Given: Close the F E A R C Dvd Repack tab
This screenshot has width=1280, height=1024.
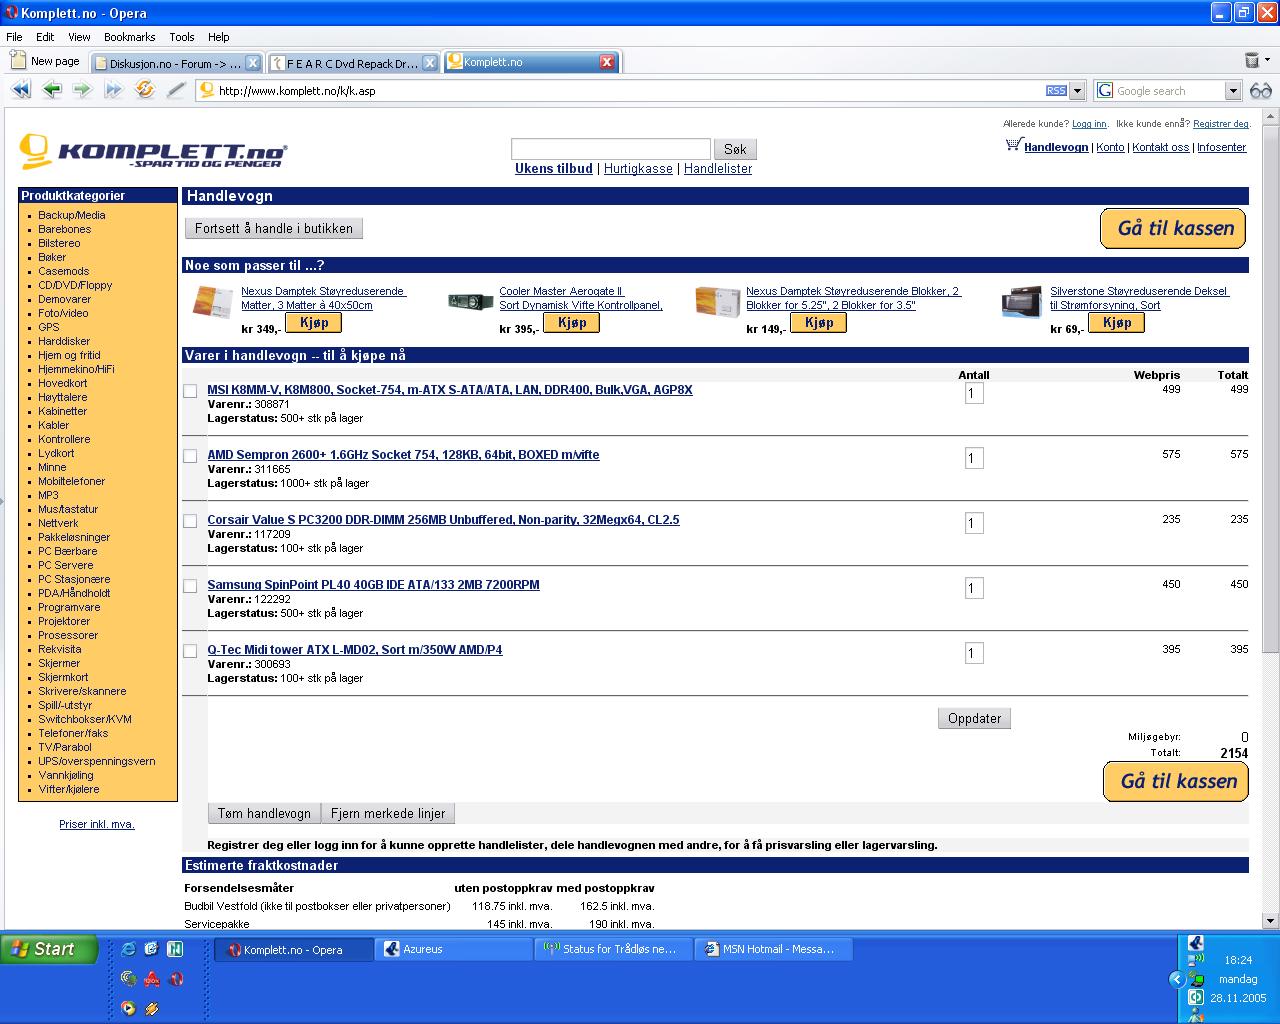Looking at the screenshot, I should (x=429, y=63).
